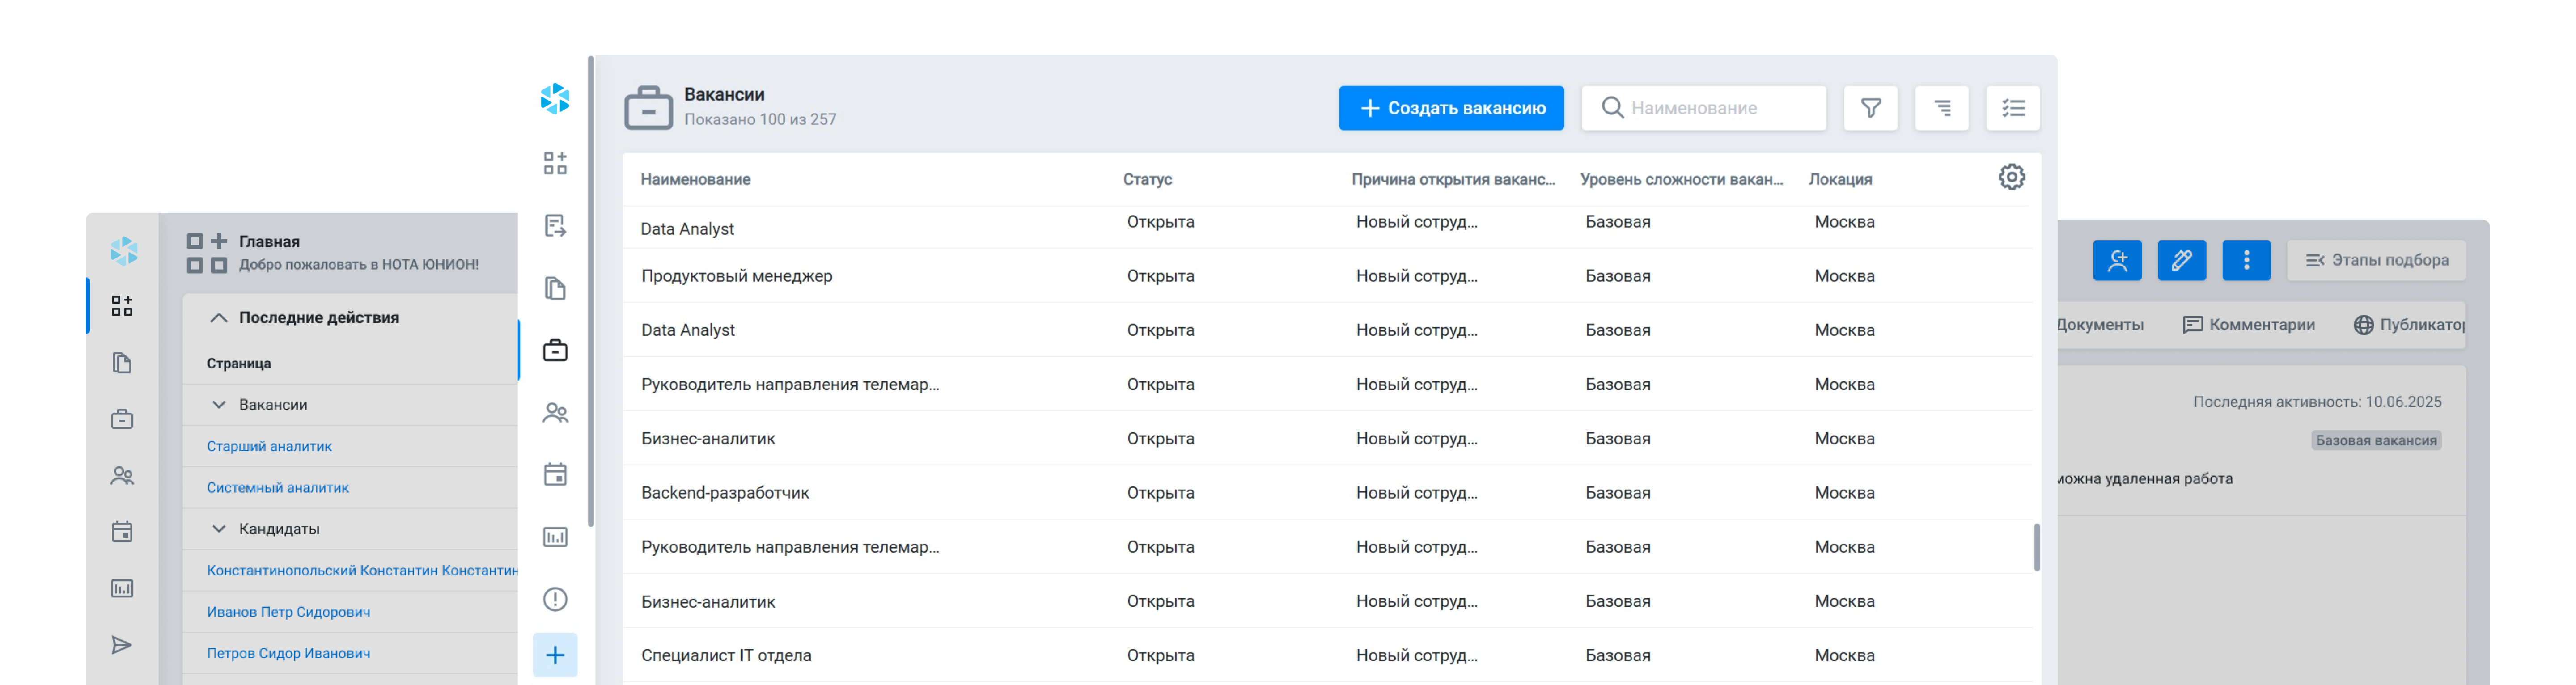Click the blue logo in center sidebar
Viewport: 2576px width, 685px height.
555,99
